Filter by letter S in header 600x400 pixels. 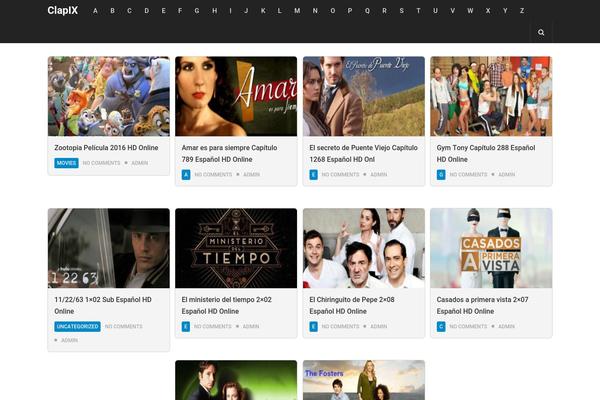(x=401, y=11)
